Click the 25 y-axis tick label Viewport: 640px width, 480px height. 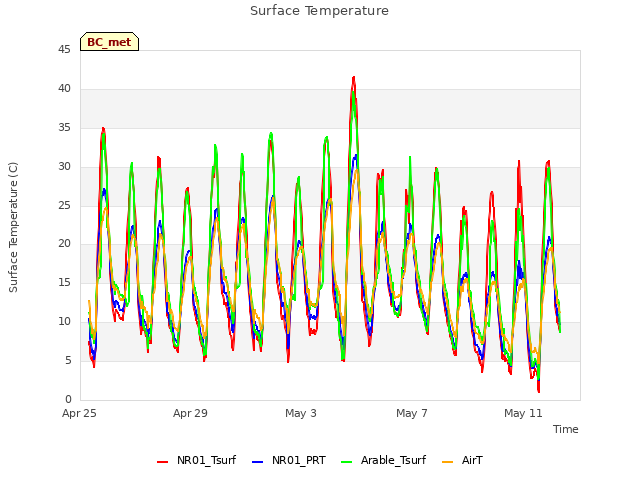click(x=64, y=205)
